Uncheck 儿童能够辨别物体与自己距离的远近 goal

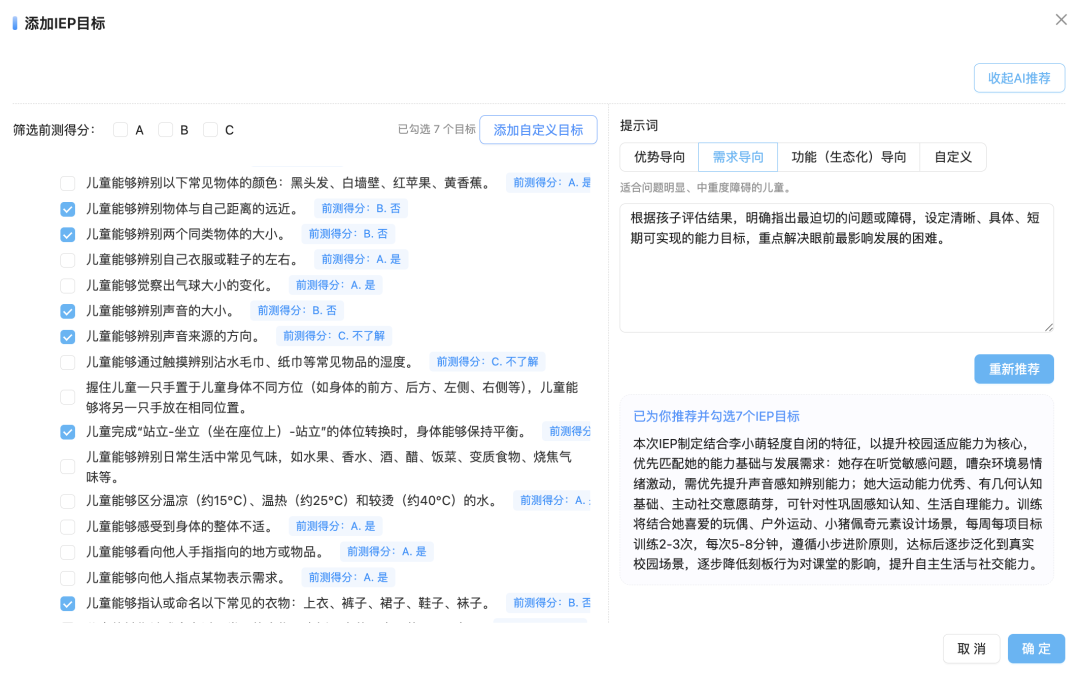tap(68, 209)
